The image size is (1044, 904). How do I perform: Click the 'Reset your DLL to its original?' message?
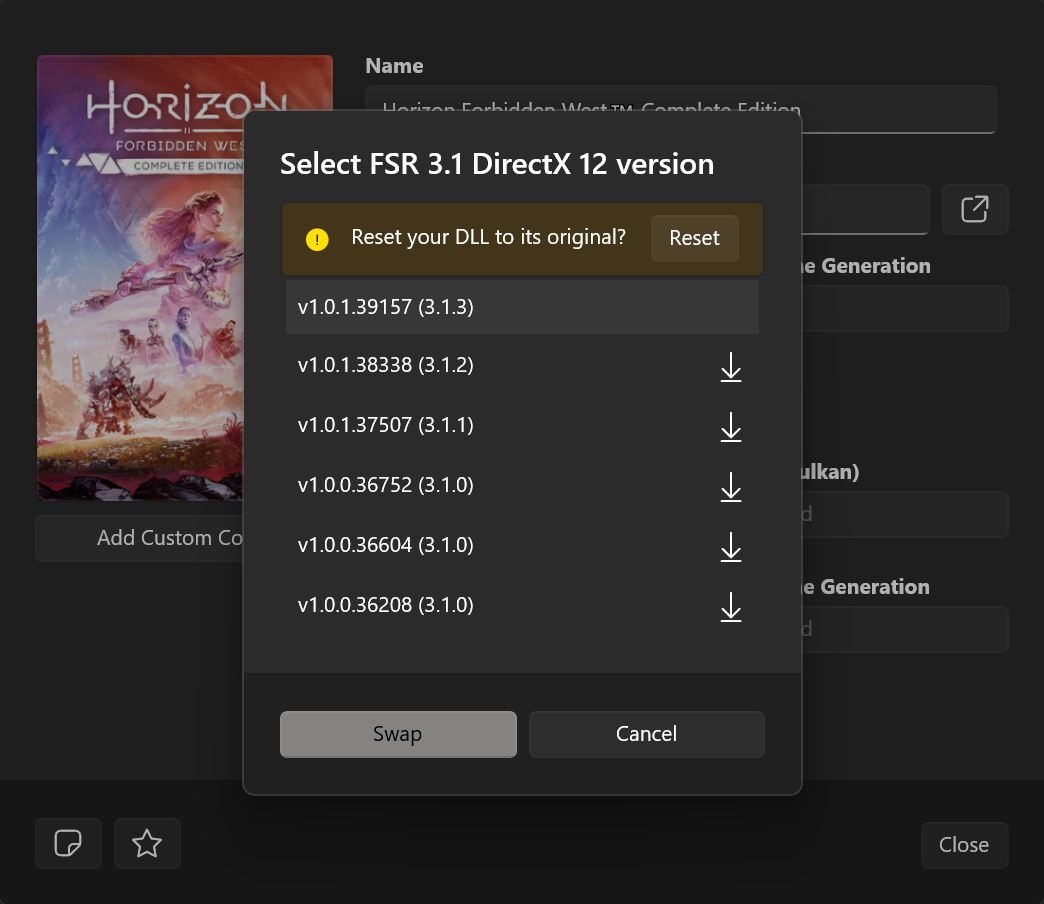(x=488, y=237)
